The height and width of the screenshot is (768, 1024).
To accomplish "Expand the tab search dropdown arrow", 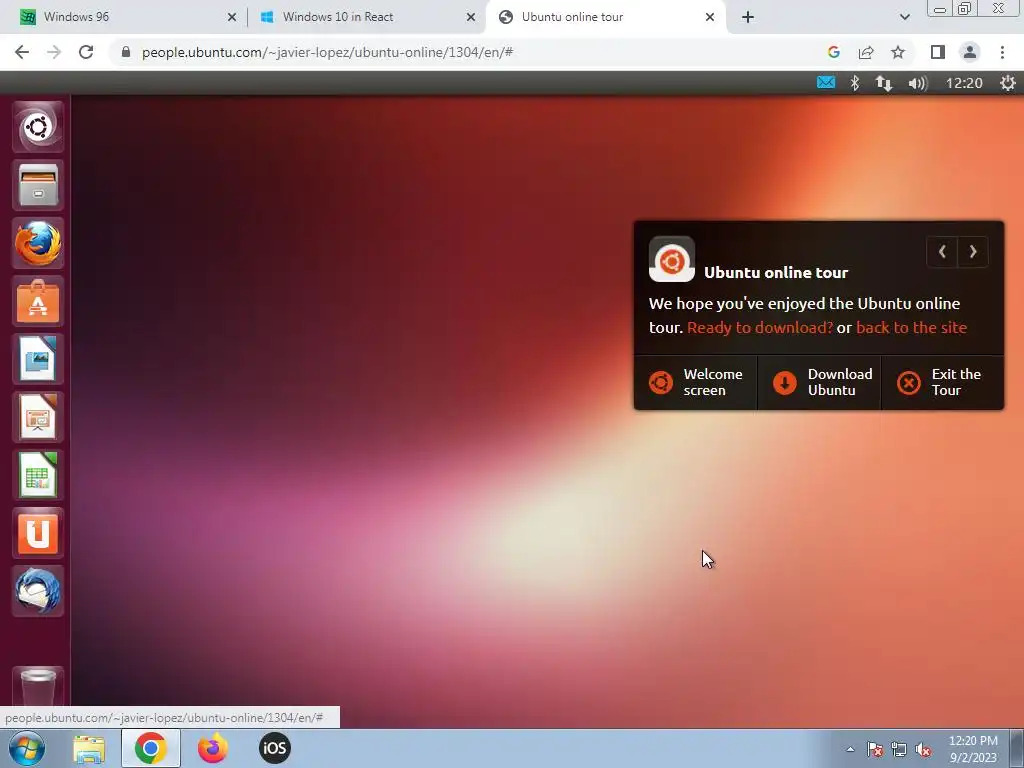I will (x=904, y=17).
